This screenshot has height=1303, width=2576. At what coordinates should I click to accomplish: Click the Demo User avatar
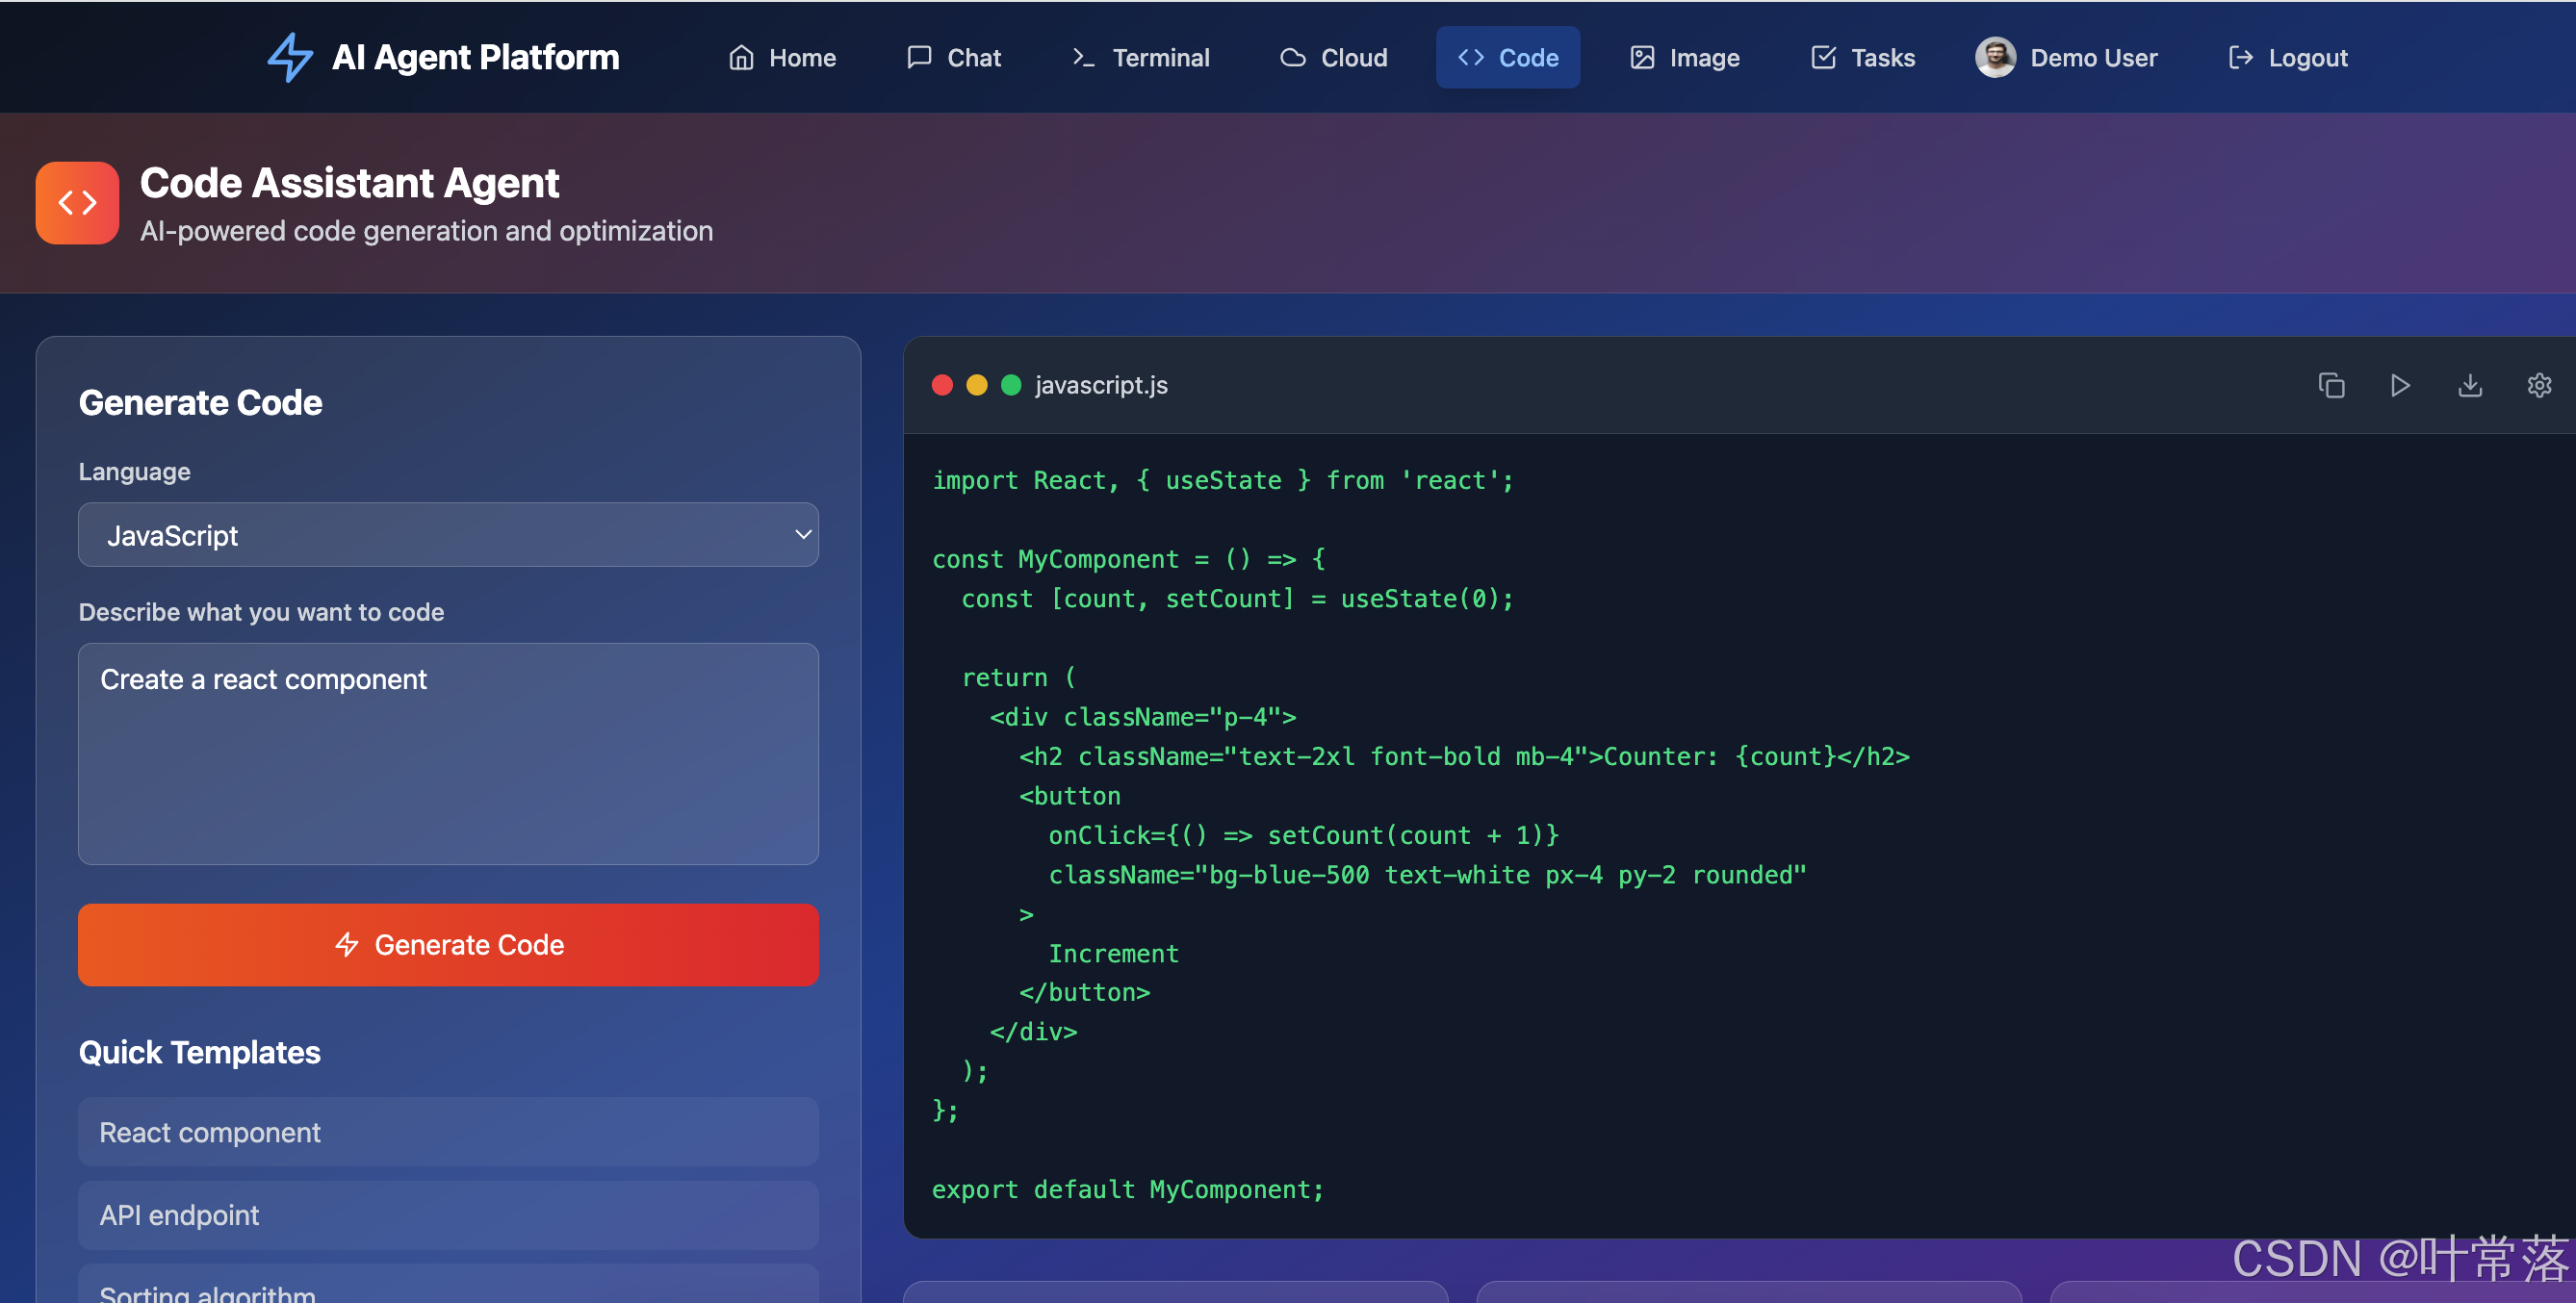pyautogui.click(x=1995, y=57)
